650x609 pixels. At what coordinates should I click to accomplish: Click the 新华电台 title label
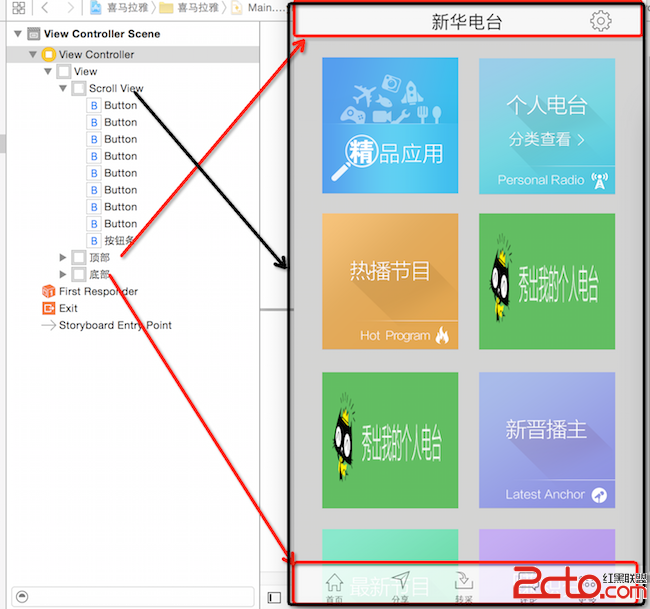click(467, 22)
